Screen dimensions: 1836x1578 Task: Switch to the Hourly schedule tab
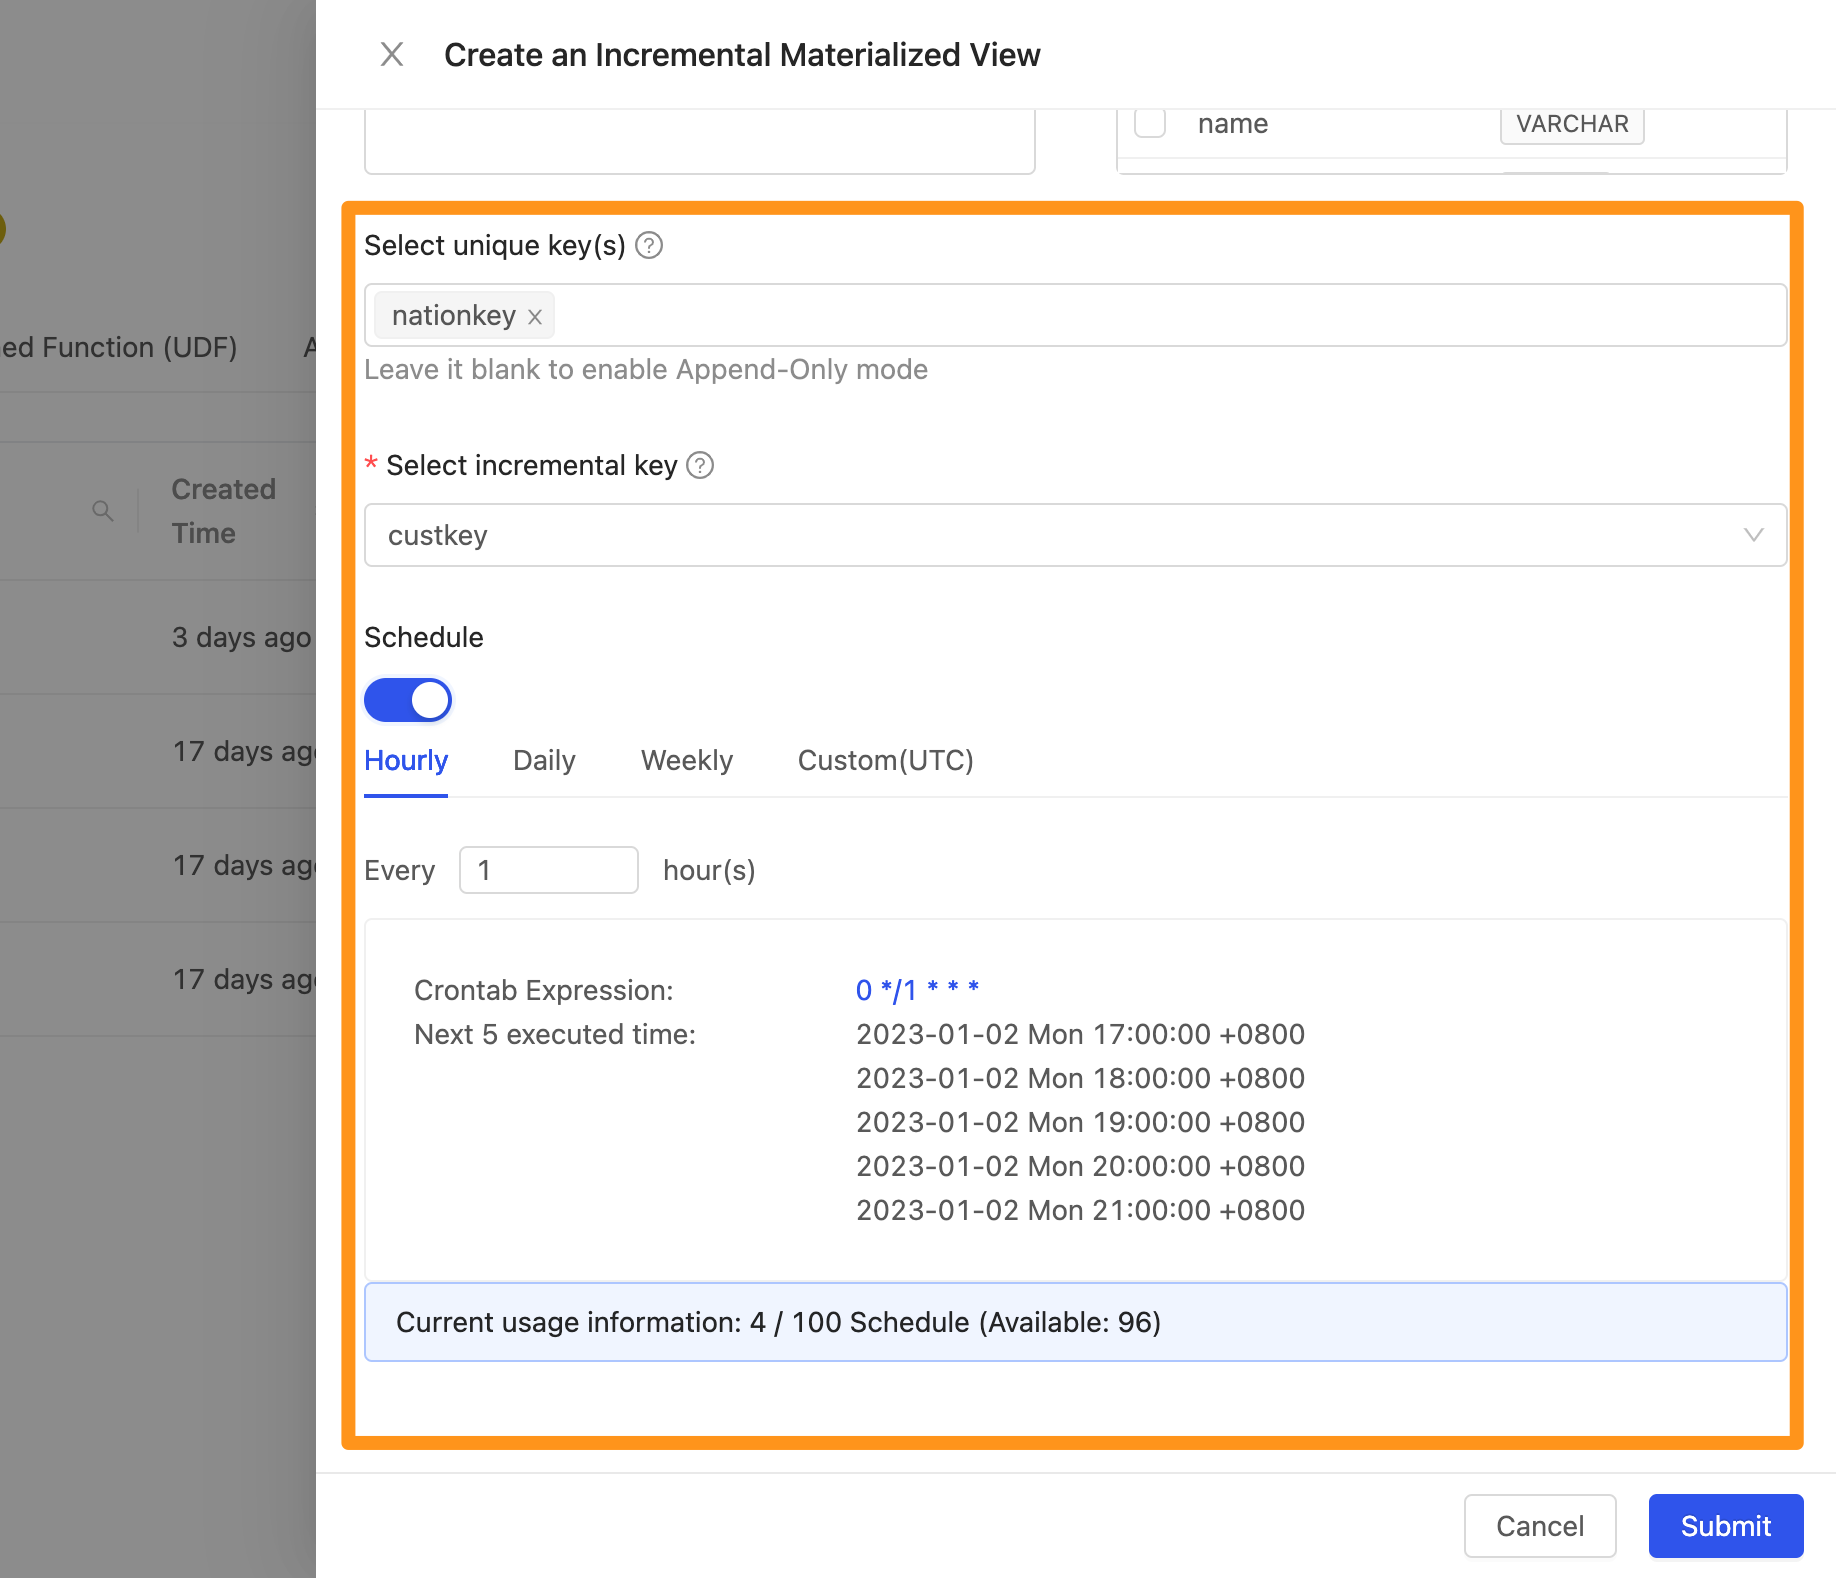click(x=406, y=761)
